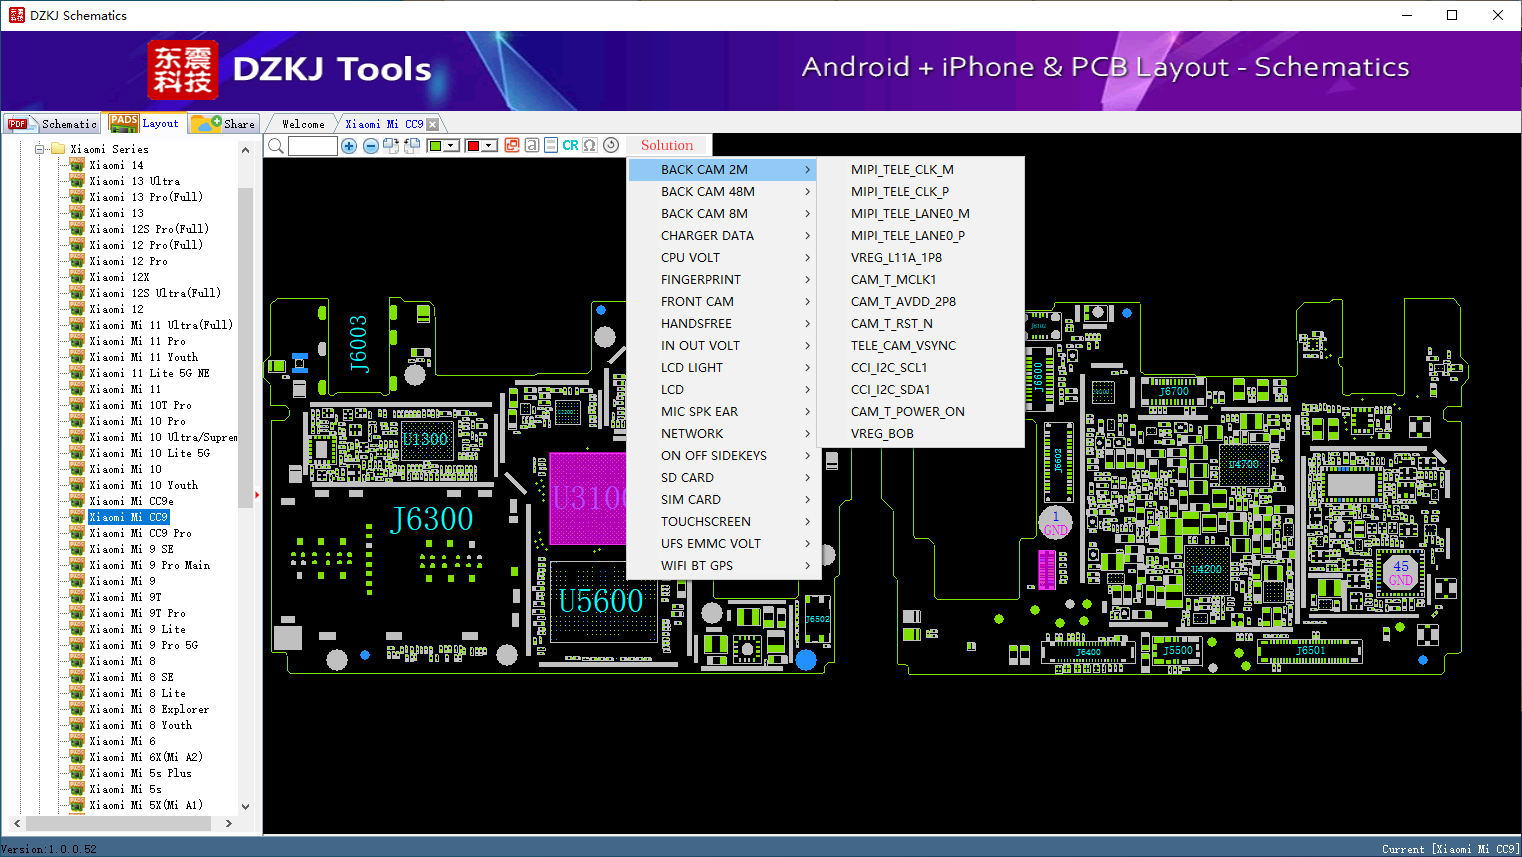
Task: Click the PADS icon beside Xiaomi 12X
Action: 77,277
